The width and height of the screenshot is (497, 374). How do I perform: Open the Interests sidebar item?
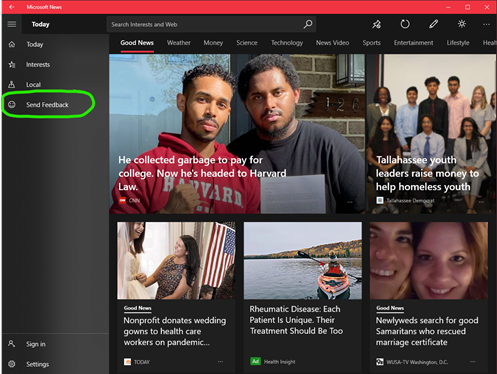tap(55, 64)
